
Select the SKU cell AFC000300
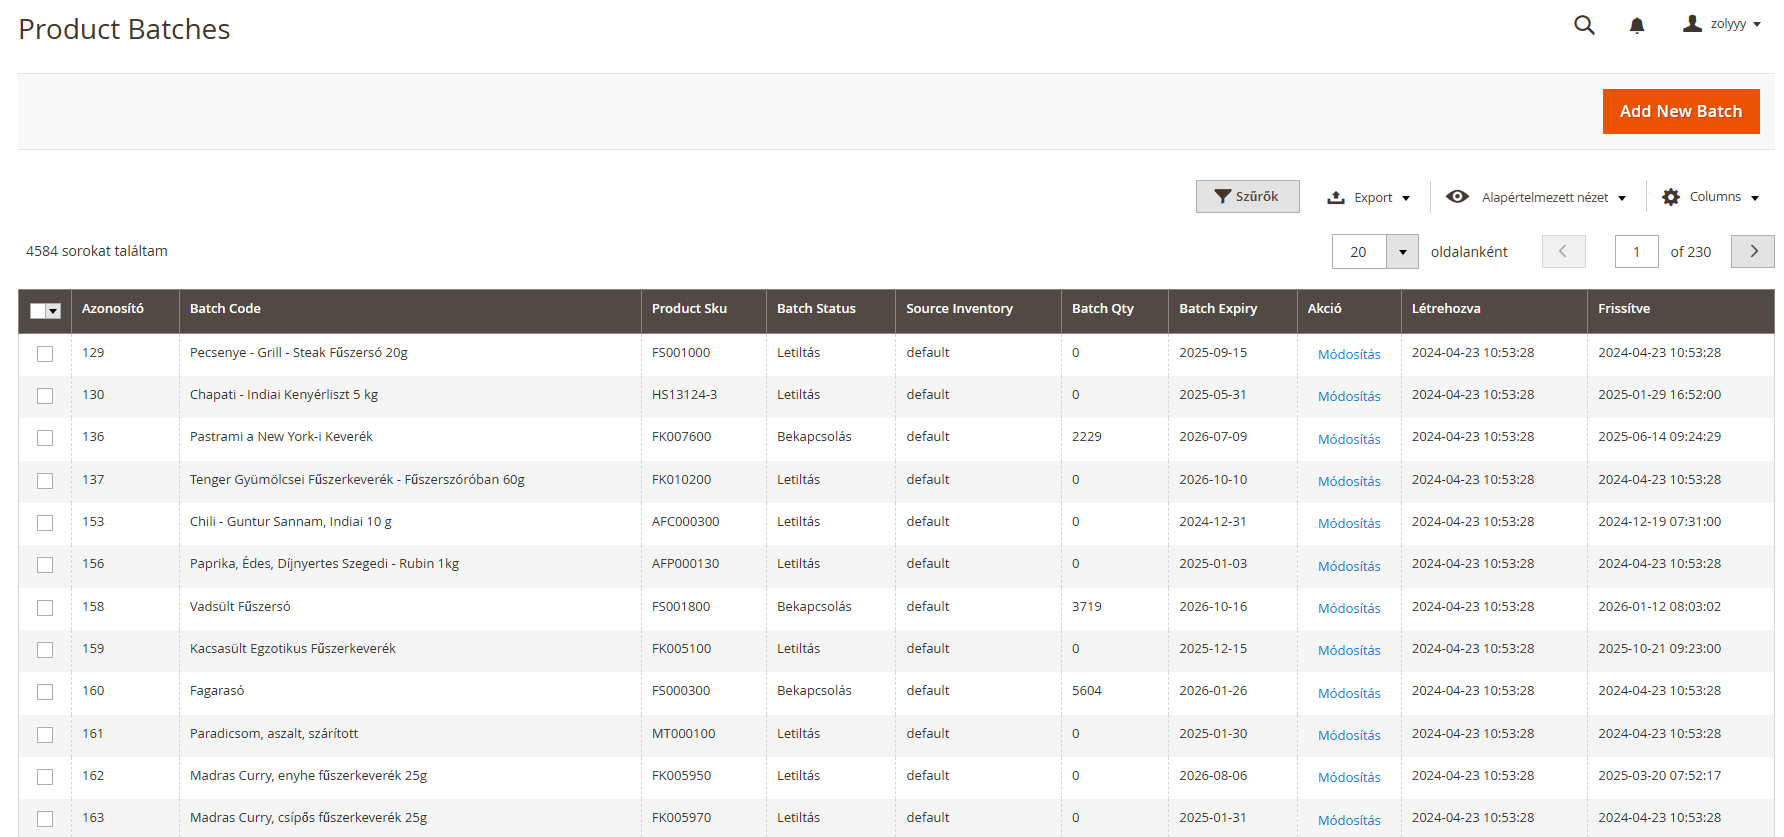(x=685, y=521)
